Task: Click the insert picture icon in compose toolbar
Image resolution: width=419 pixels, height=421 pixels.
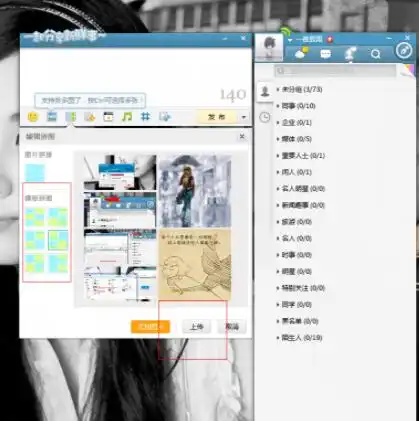Action: click(52, 117)
